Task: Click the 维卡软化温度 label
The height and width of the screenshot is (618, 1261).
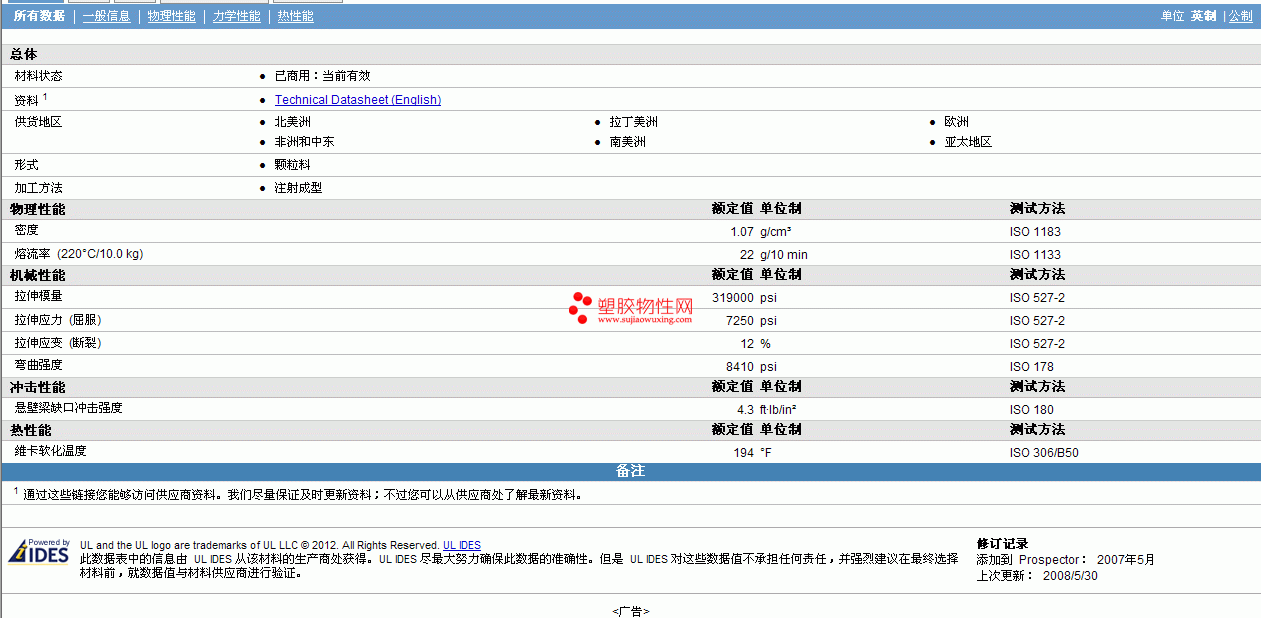Action: coord(51,451)
